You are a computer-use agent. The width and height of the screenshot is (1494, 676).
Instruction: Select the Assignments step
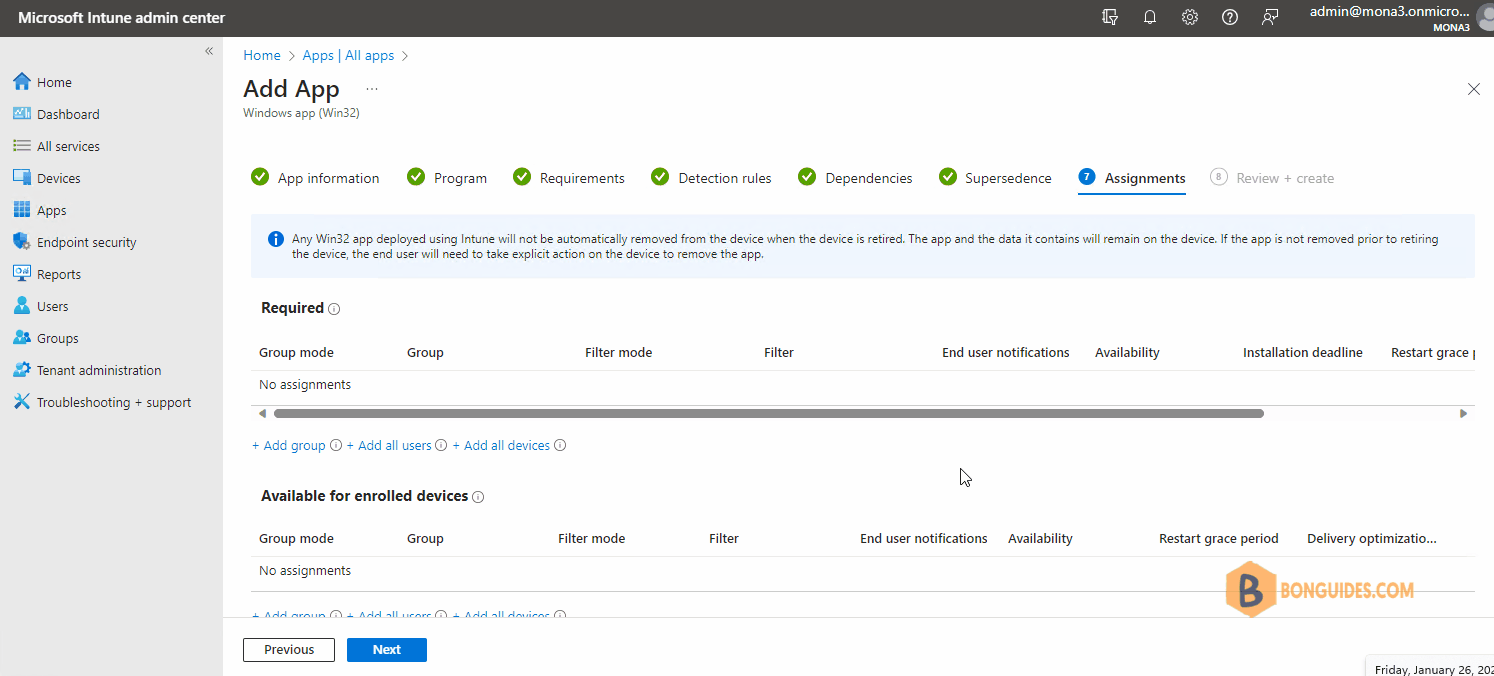click(x=1132, y=178)
